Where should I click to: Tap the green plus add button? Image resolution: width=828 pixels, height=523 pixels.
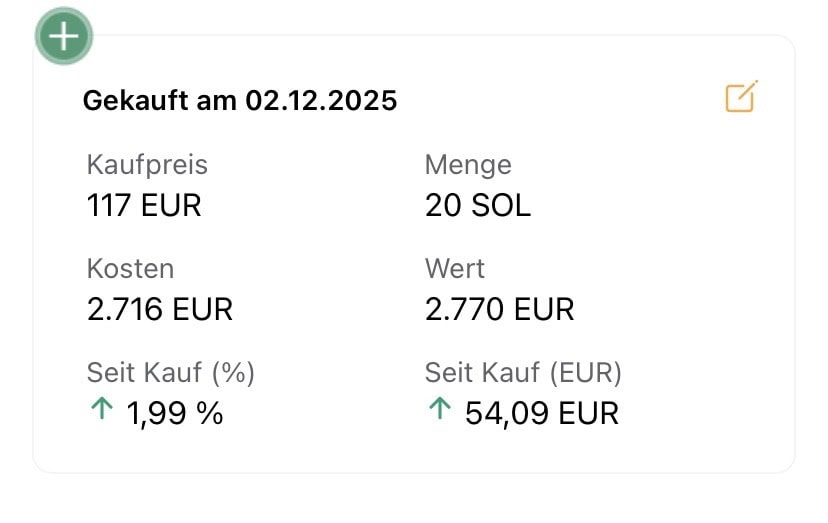64,37
